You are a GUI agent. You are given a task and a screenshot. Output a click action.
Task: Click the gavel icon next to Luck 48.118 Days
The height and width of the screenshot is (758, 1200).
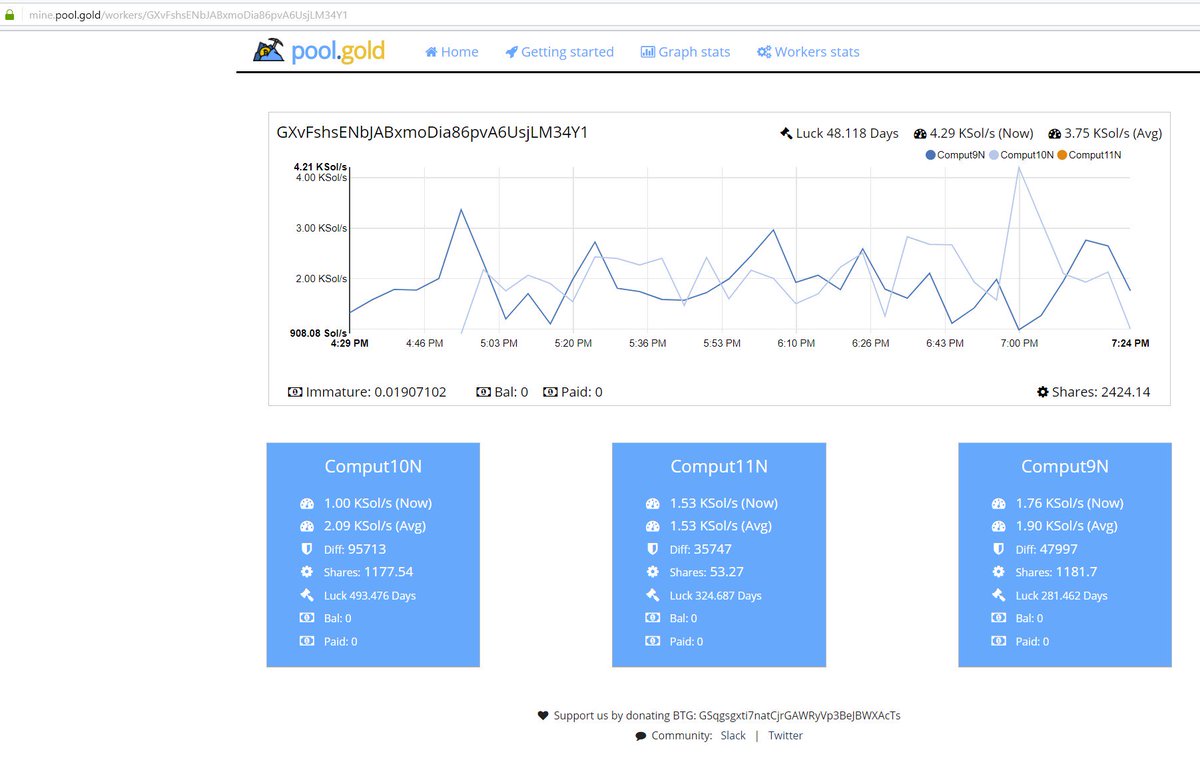pyautogui.click(x=786, y=133)
